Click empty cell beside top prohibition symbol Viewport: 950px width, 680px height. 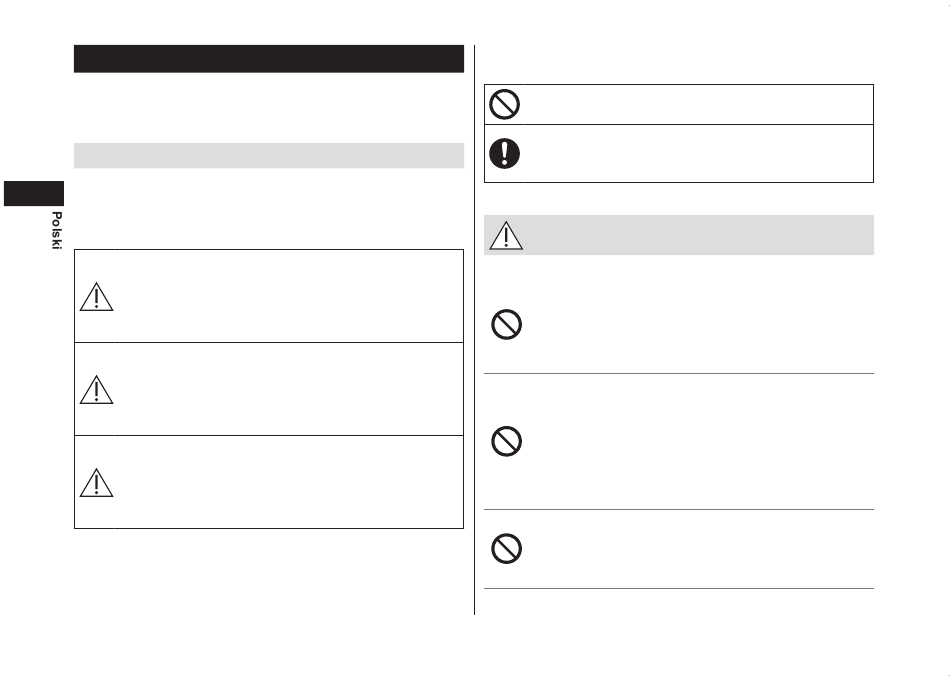pos(699,104)
